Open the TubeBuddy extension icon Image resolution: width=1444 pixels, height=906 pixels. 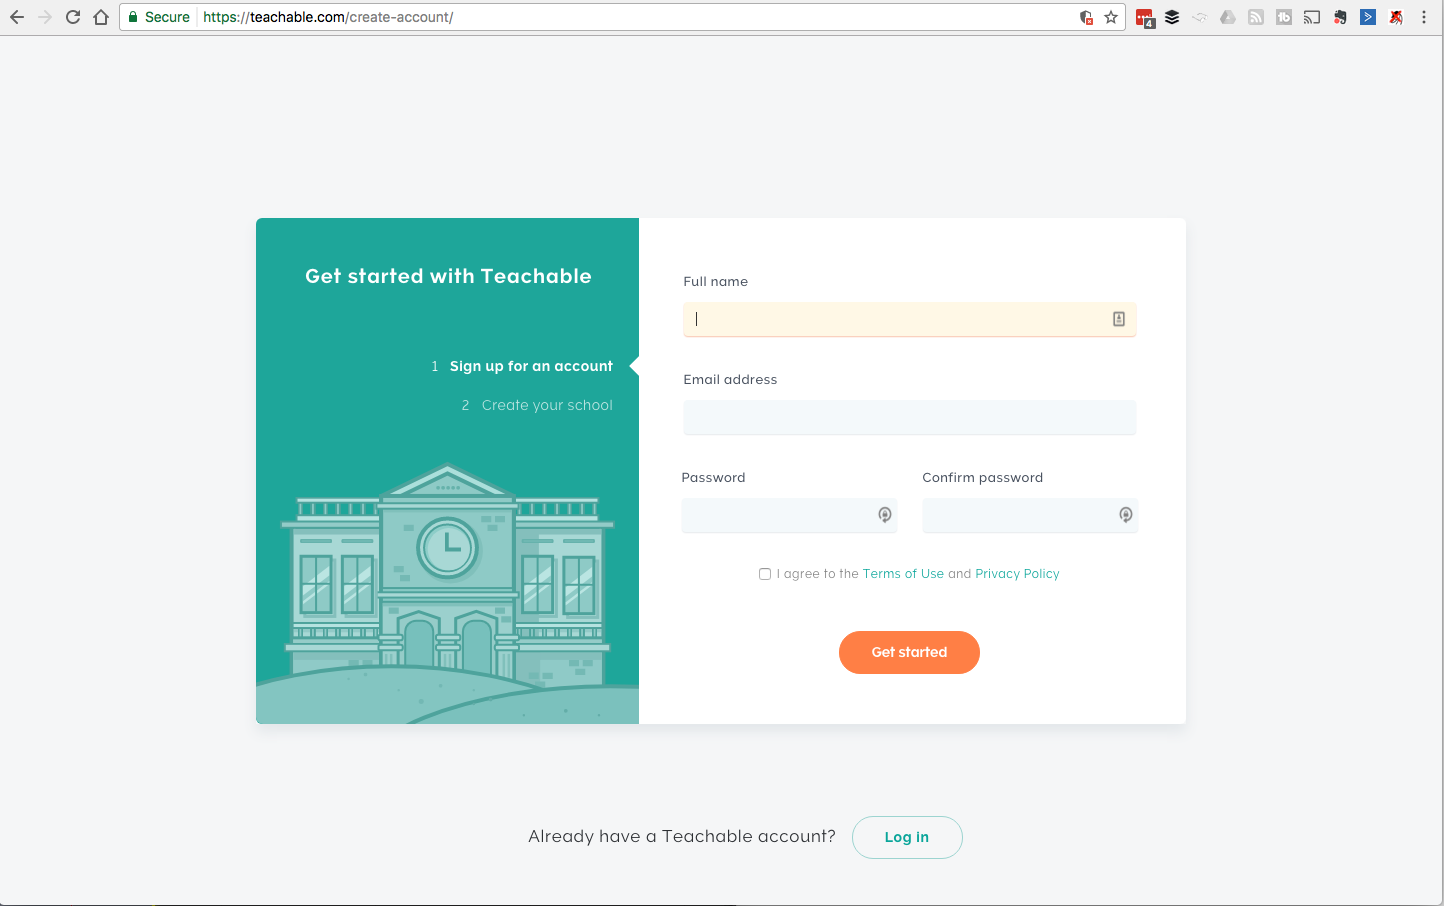tap(1284, 17)
